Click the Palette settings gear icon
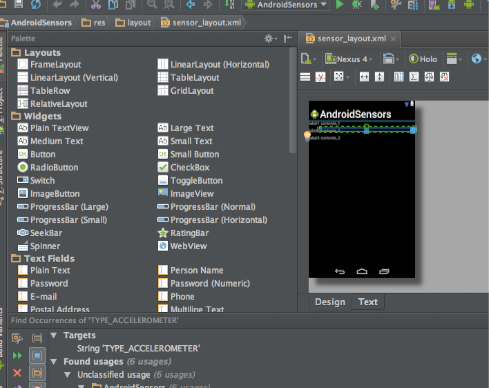Screen dimensions: 489x388 (x=269, y=39)
